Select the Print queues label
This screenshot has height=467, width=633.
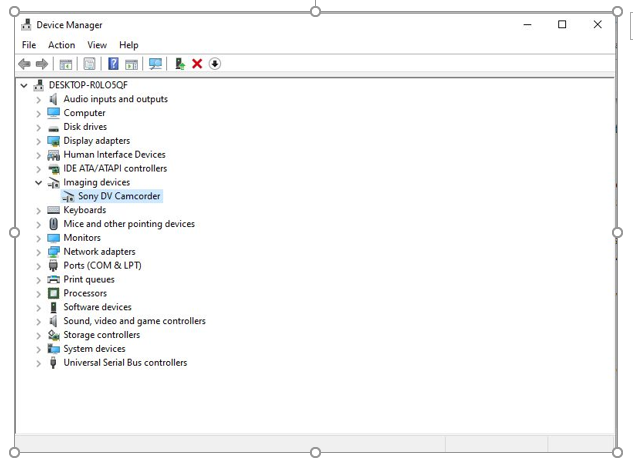click(x=89, y=279)
